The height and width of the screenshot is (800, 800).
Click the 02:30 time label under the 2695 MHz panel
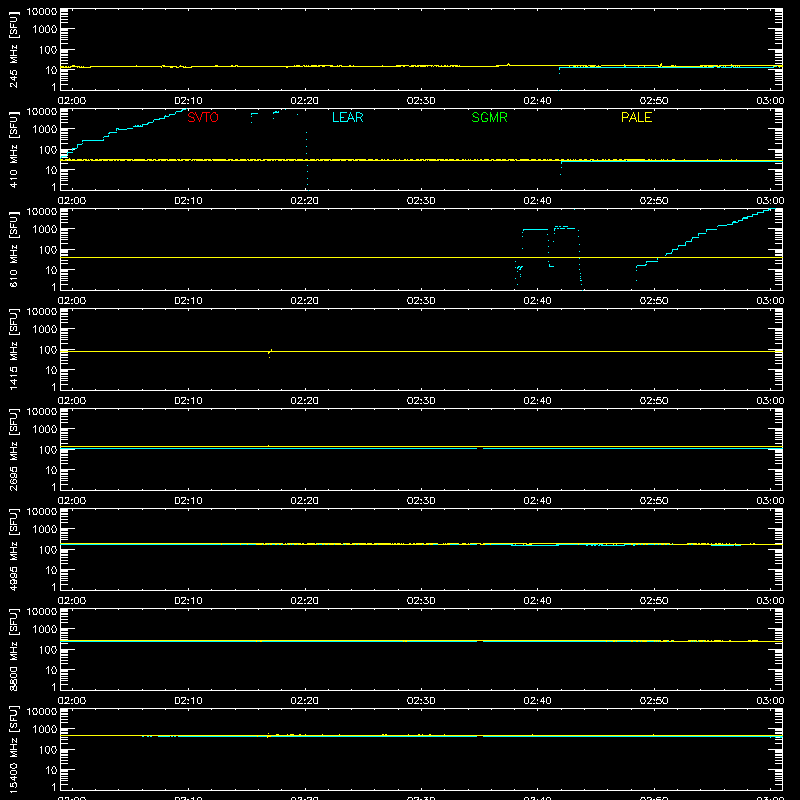421,501
